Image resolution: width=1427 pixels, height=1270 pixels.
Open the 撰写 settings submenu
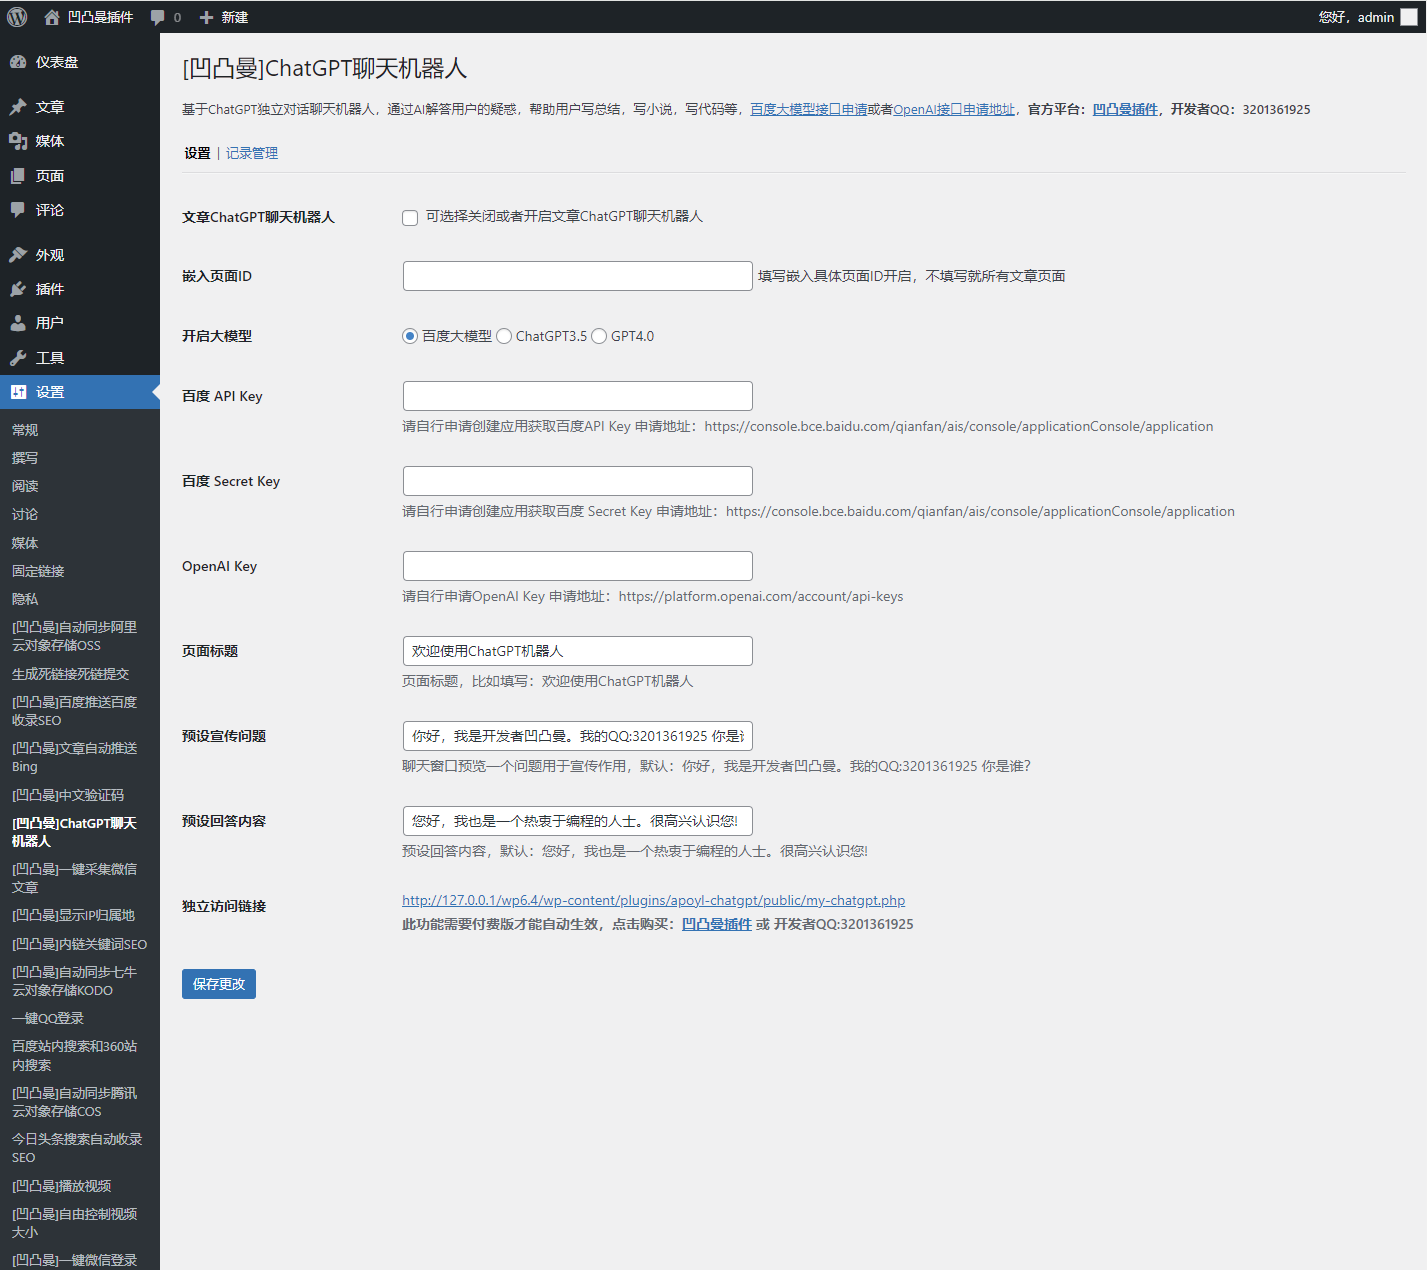coord(25,458)
